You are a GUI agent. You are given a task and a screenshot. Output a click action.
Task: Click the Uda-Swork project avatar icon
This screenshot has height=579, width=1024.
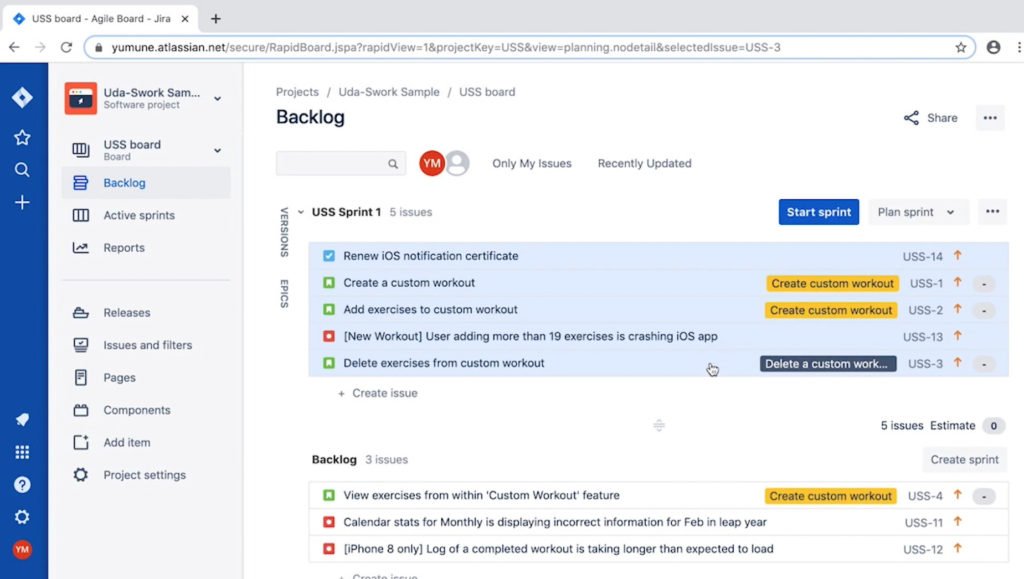tap(81, 98)
